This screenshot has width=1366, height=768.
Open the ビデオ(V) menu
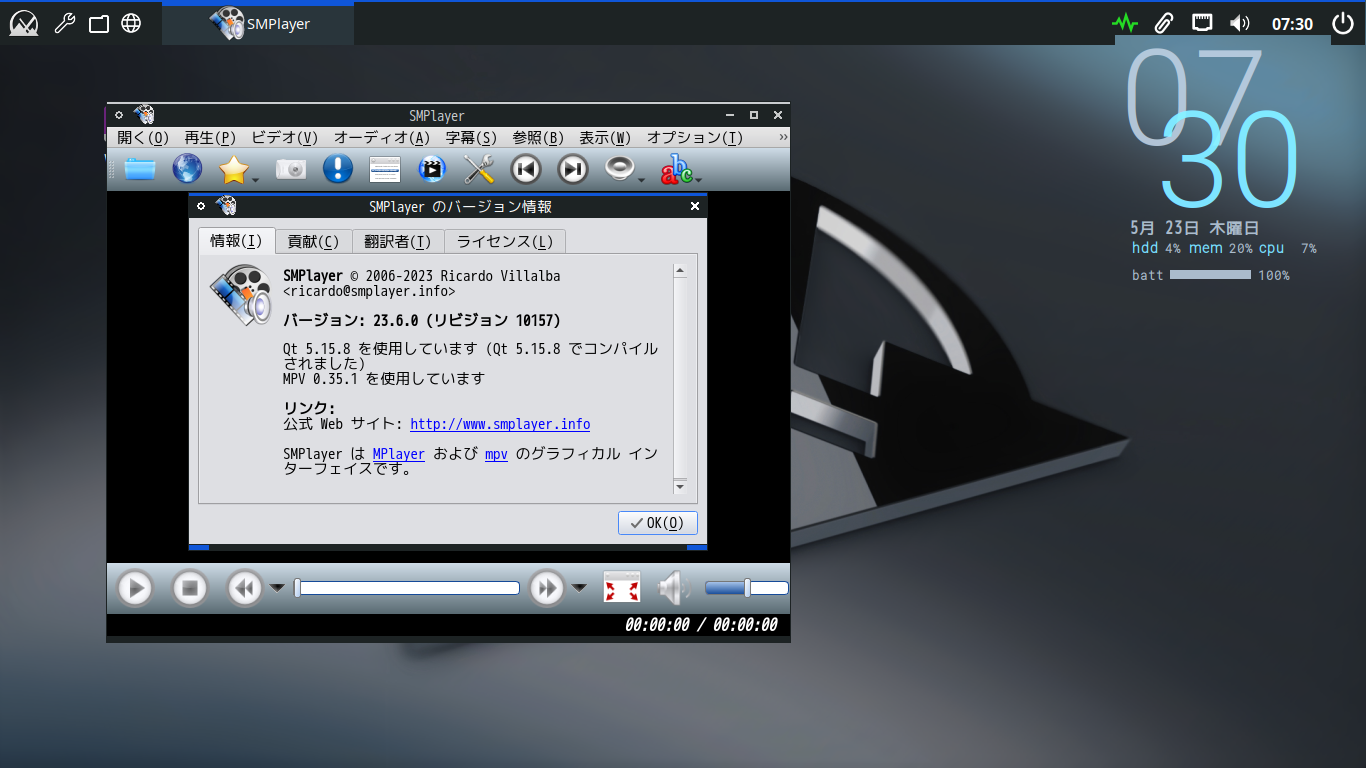(x=284, y=137)
